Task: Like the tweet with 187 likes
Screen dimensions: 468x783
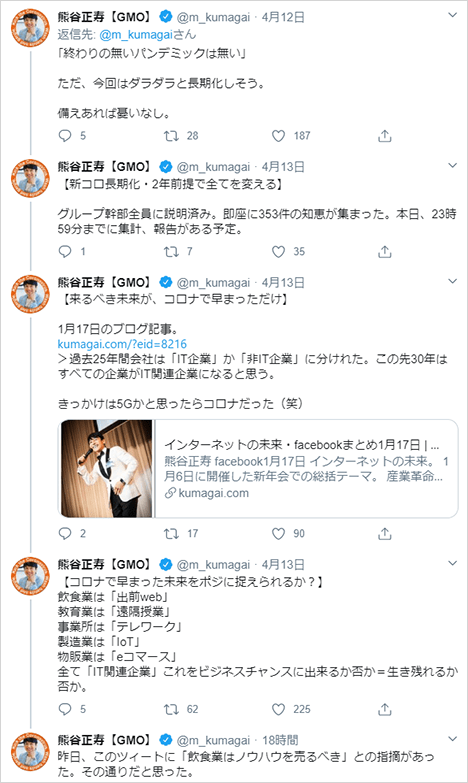Action: point(278,136)
